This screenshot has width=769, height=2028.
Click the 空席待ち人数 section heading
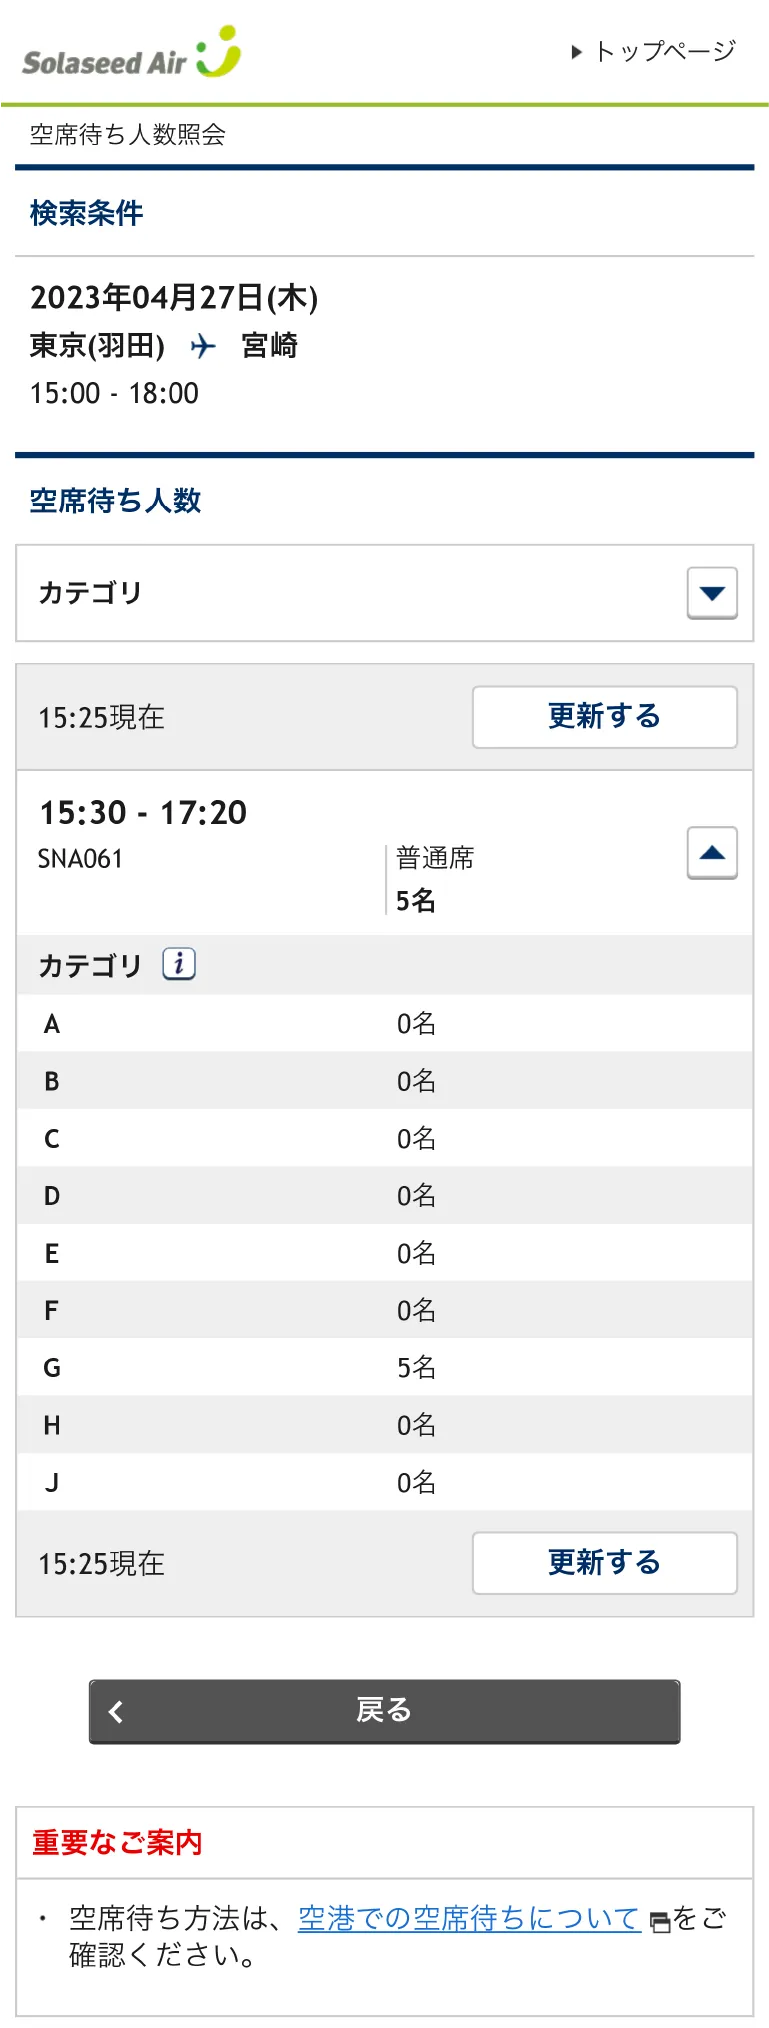116,501
